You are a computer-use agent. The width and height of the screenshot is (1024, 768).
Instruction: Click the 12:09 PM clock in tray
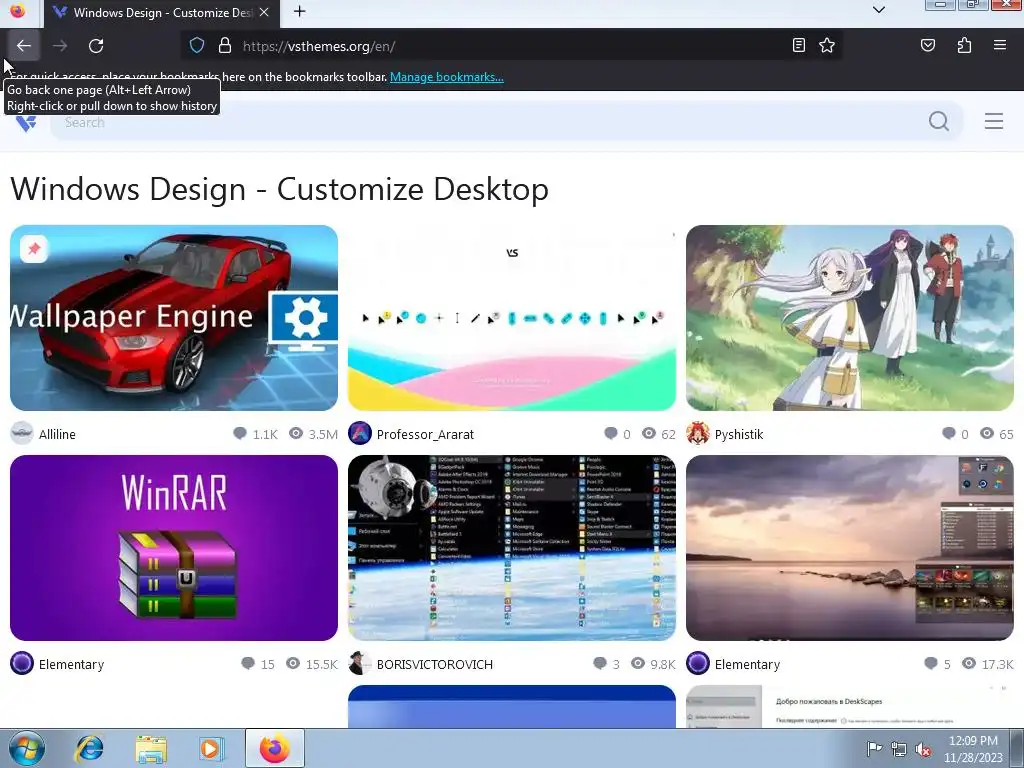973,741
